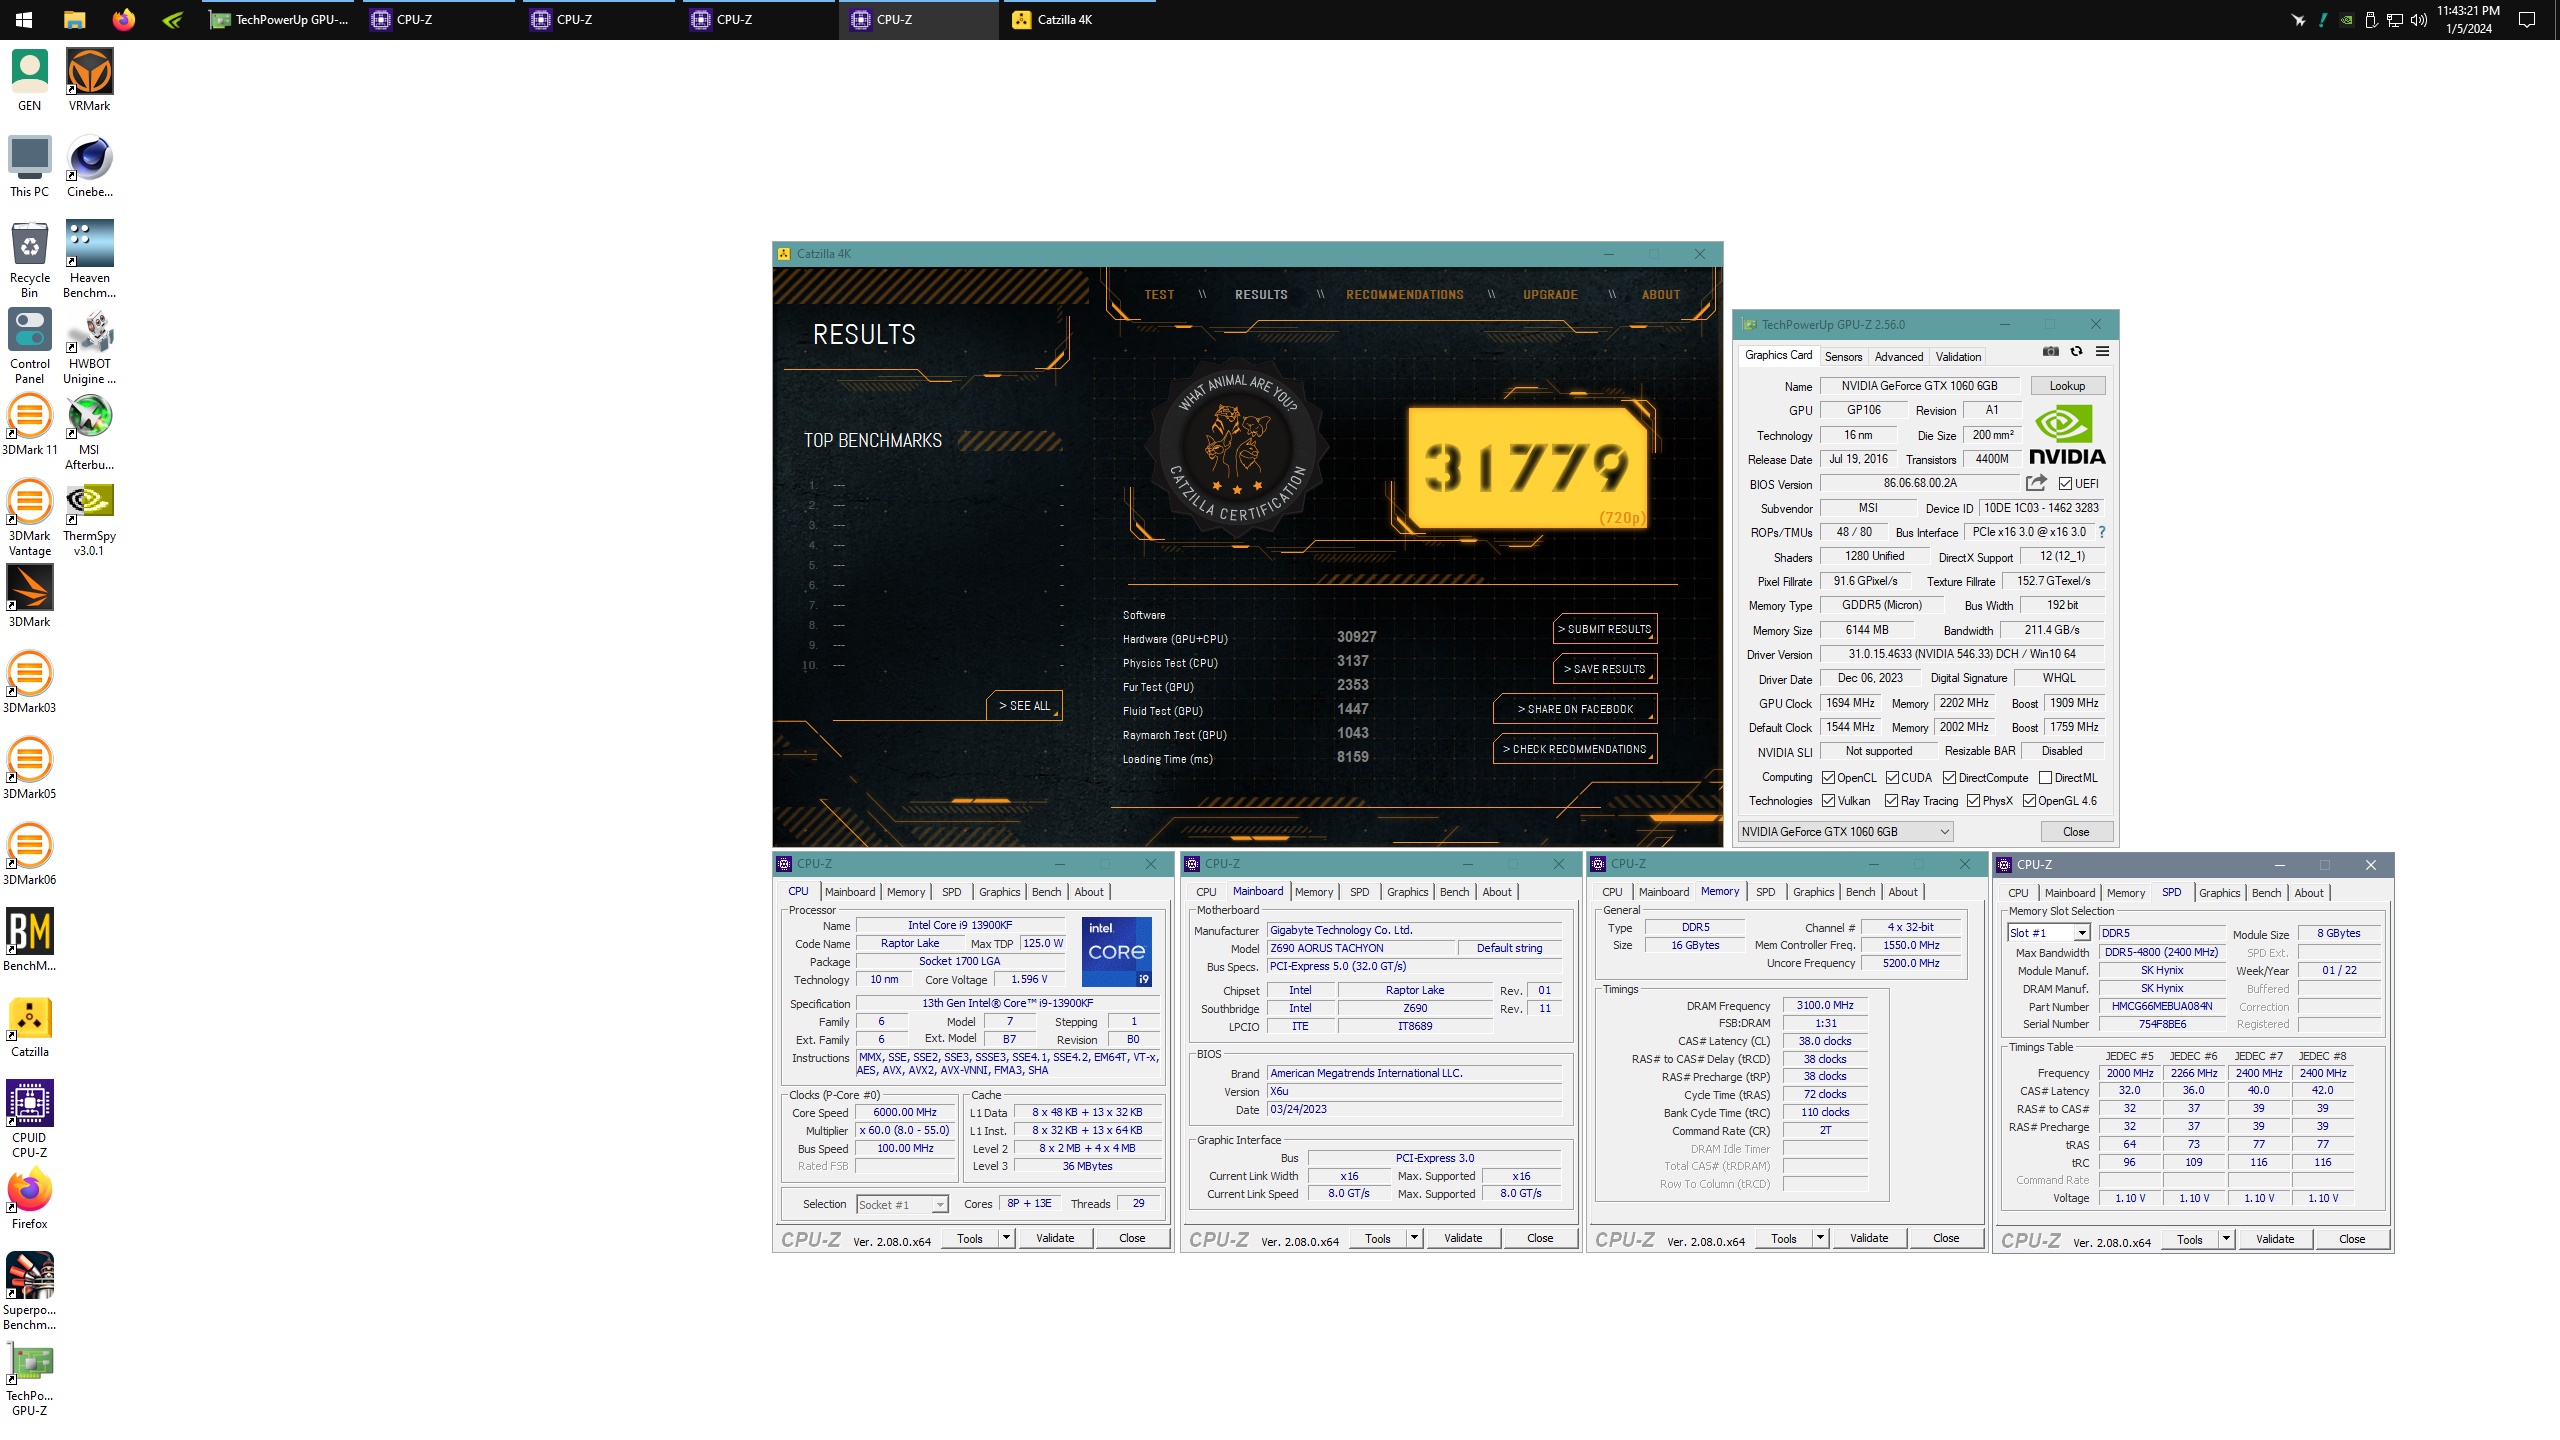Open the notification center icon

[x=2527, y=19]
